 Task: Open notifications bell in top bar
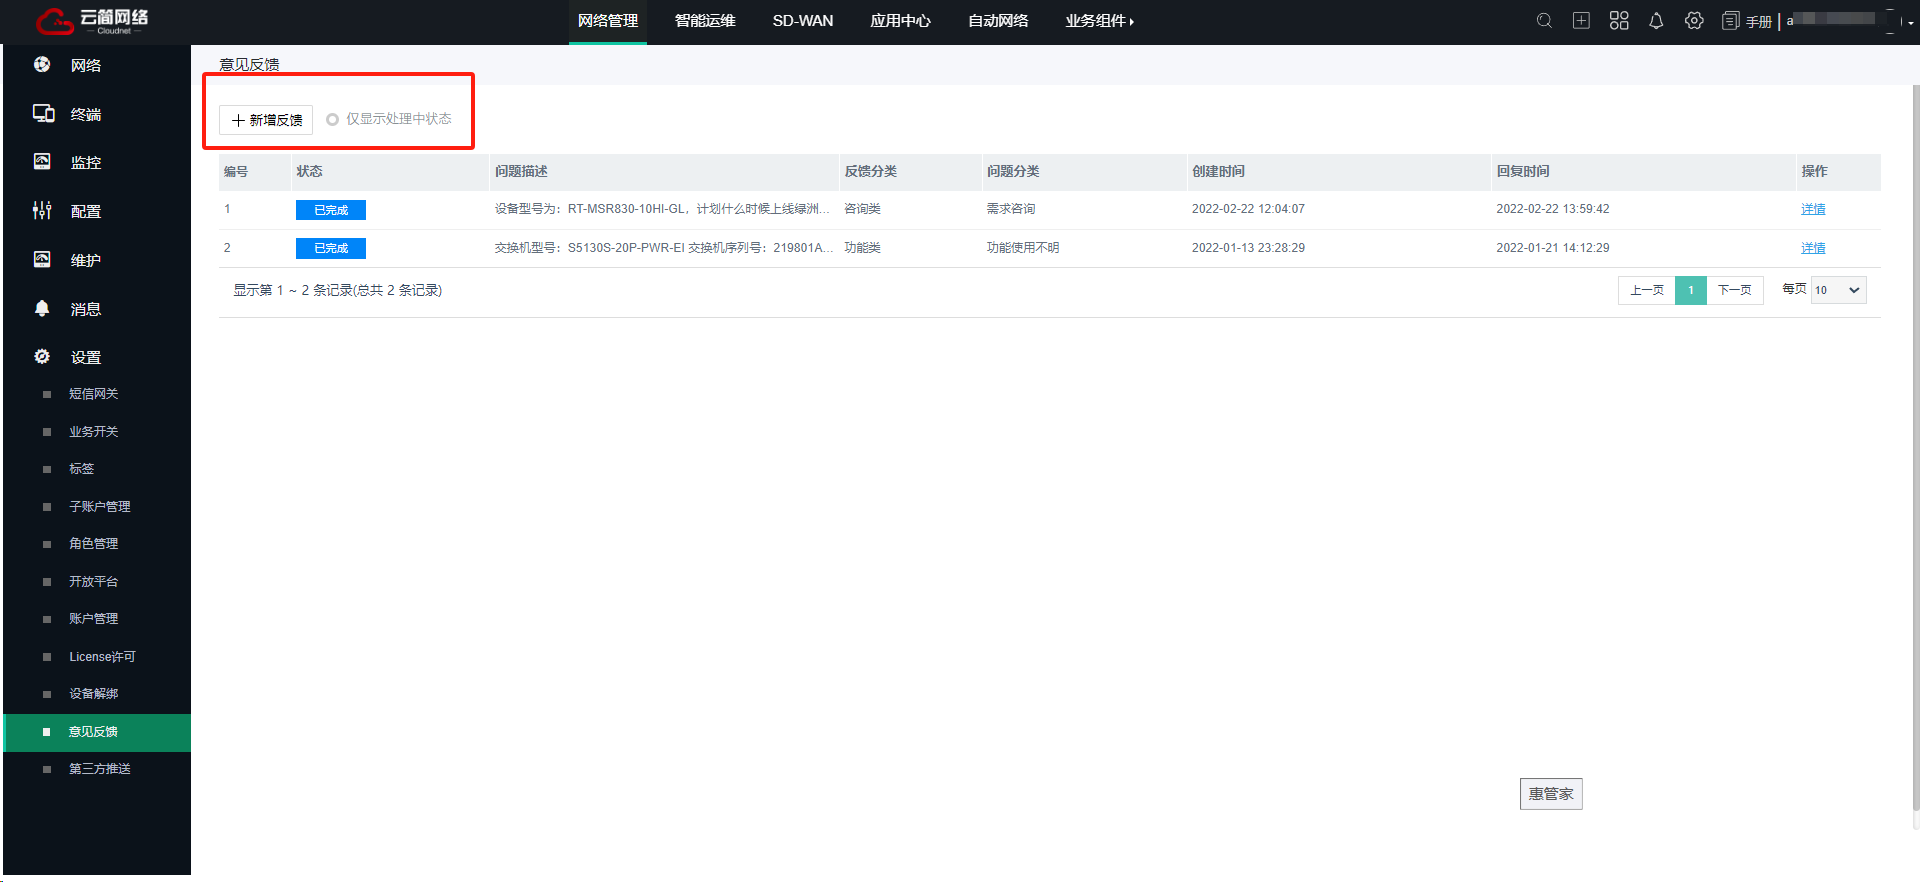1656,21
